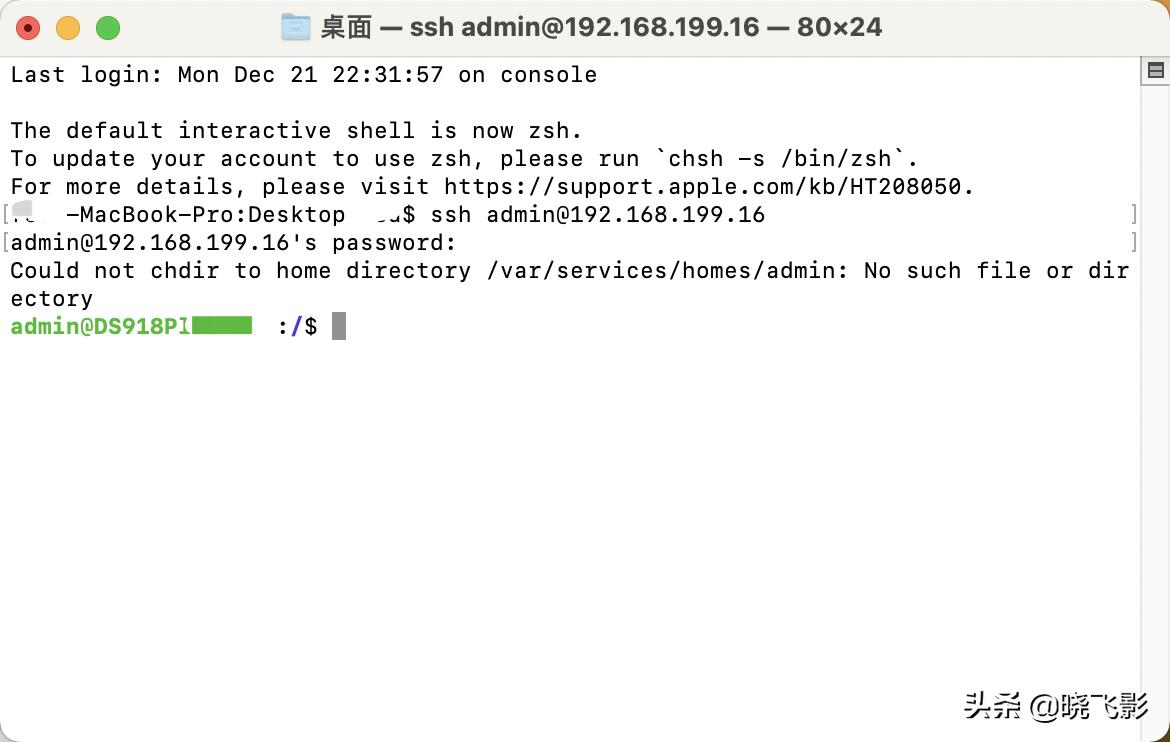Click the left mark bracket beside ssh command line

(x=6, y=214)
